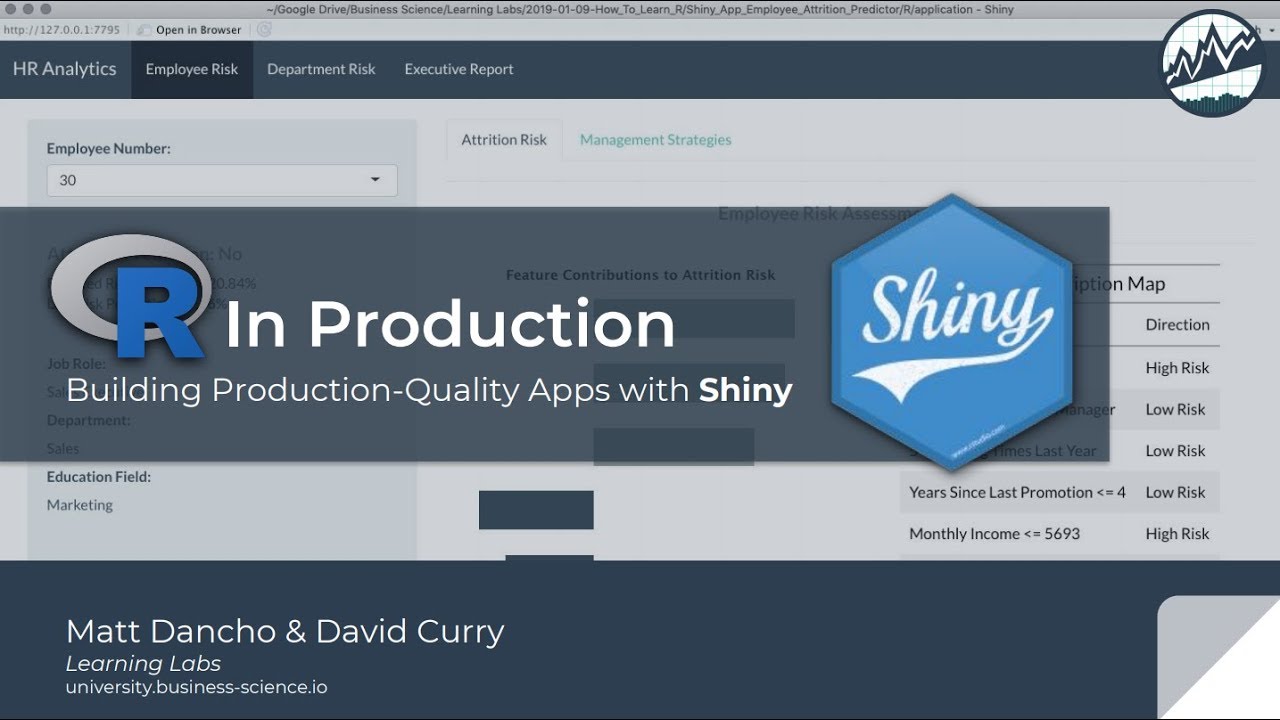
Task: Click the 'Employee Number:' label
Action: point(109,148)
